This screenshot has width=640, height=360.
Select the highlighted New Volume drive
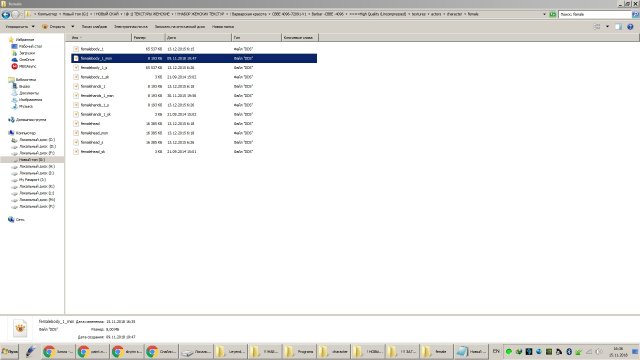pyautogui.click(x=32, y=160)
